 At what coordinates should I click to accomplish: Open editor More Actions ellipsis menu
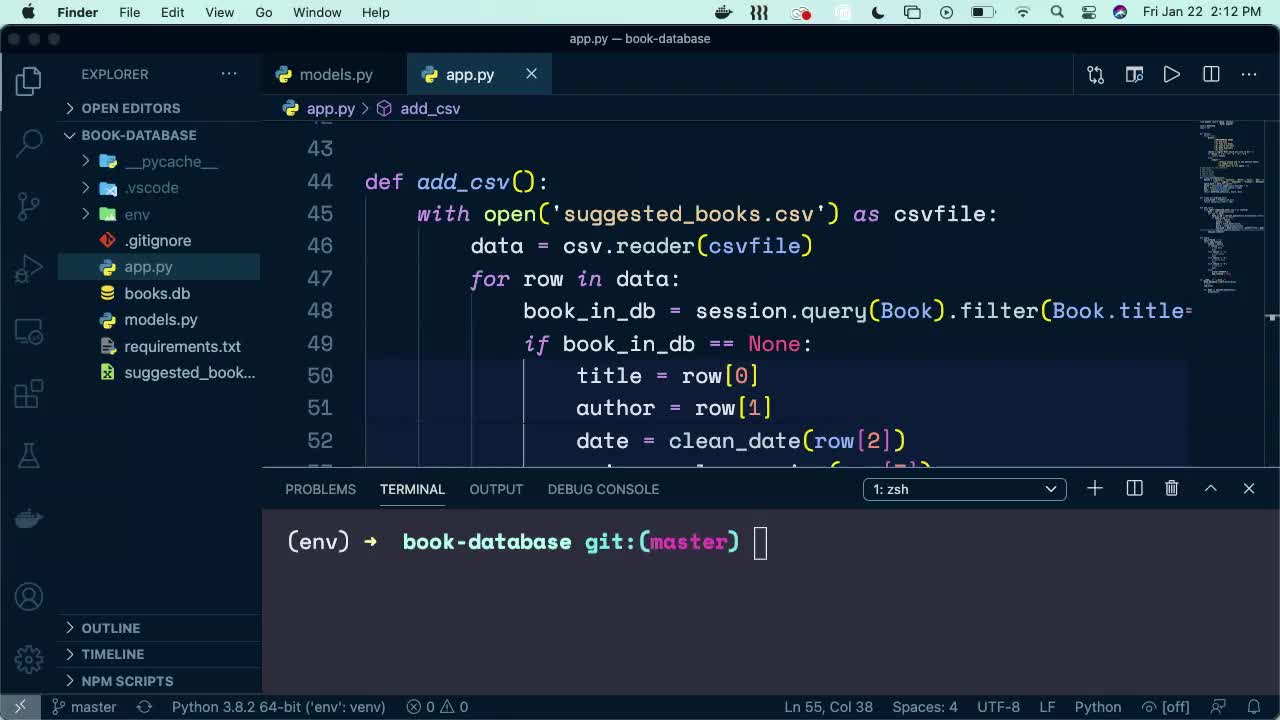(1249, 74)
